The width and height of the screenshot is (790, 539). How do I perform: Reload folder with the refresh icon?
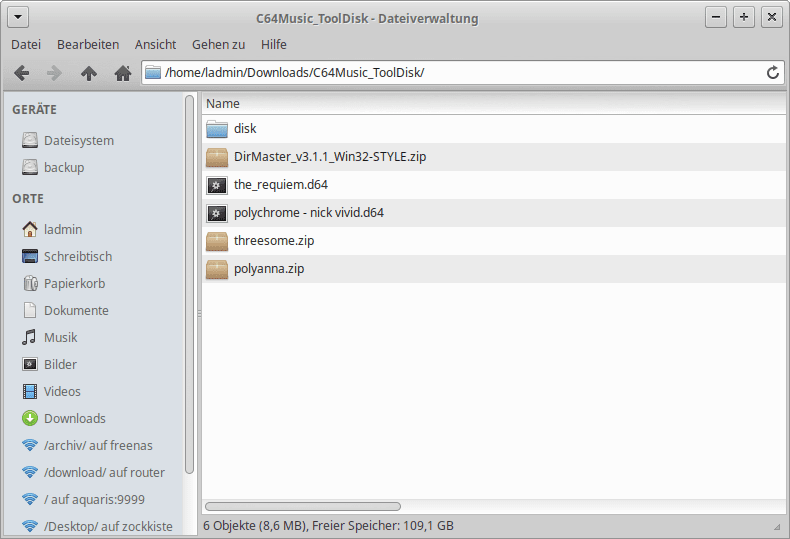[x=772, y=73]
